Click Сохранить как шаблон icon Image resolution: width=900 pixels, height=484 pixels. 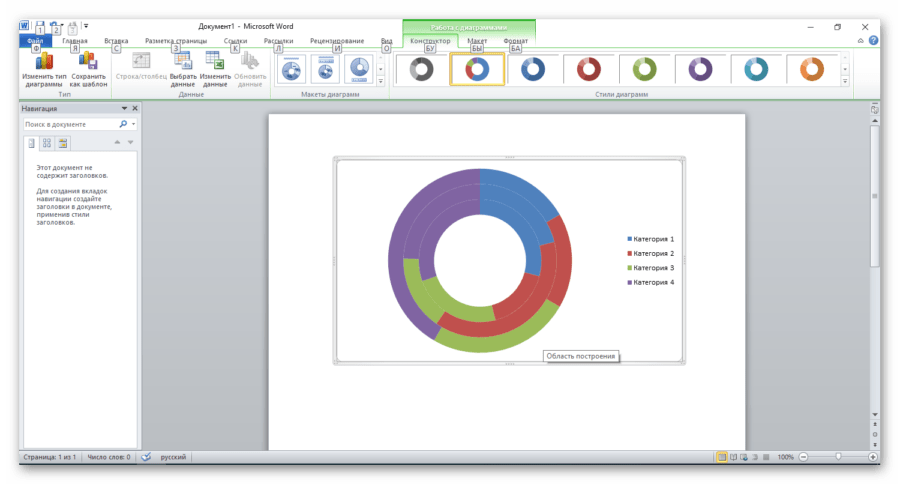[x=88, y=70]
